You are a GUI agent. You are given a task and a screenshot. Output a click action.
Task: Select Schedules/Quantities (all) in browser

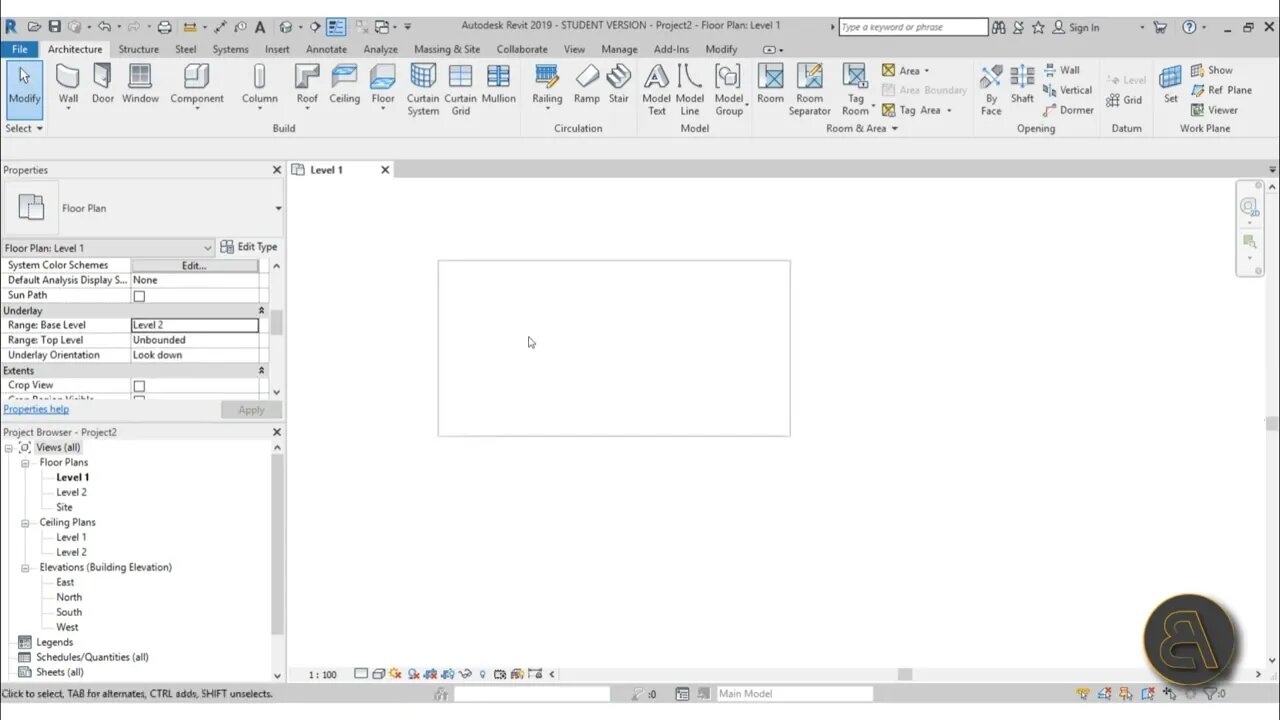click(92, 658)
